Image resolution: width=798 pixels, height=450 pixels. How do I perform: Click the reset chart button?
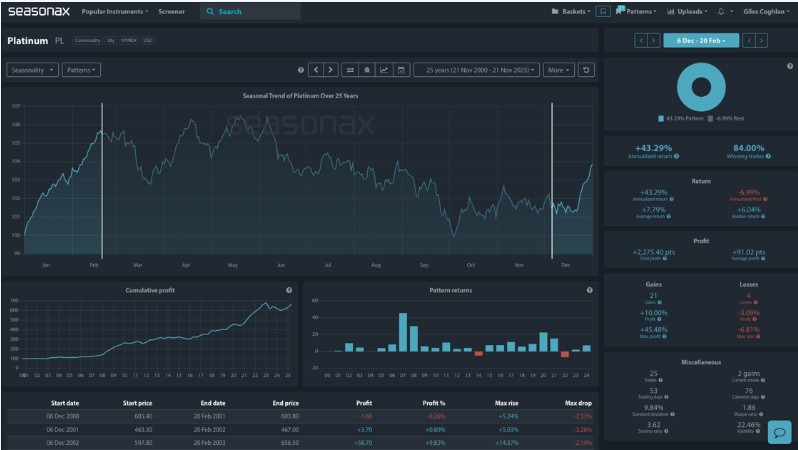point(586,70)
